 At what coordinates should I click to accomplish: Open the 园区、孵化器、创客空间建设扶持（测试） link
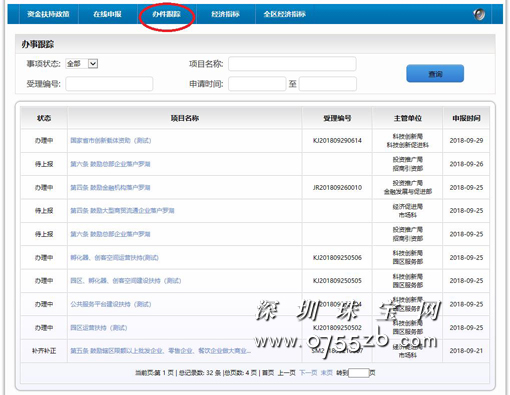[126, 281]
